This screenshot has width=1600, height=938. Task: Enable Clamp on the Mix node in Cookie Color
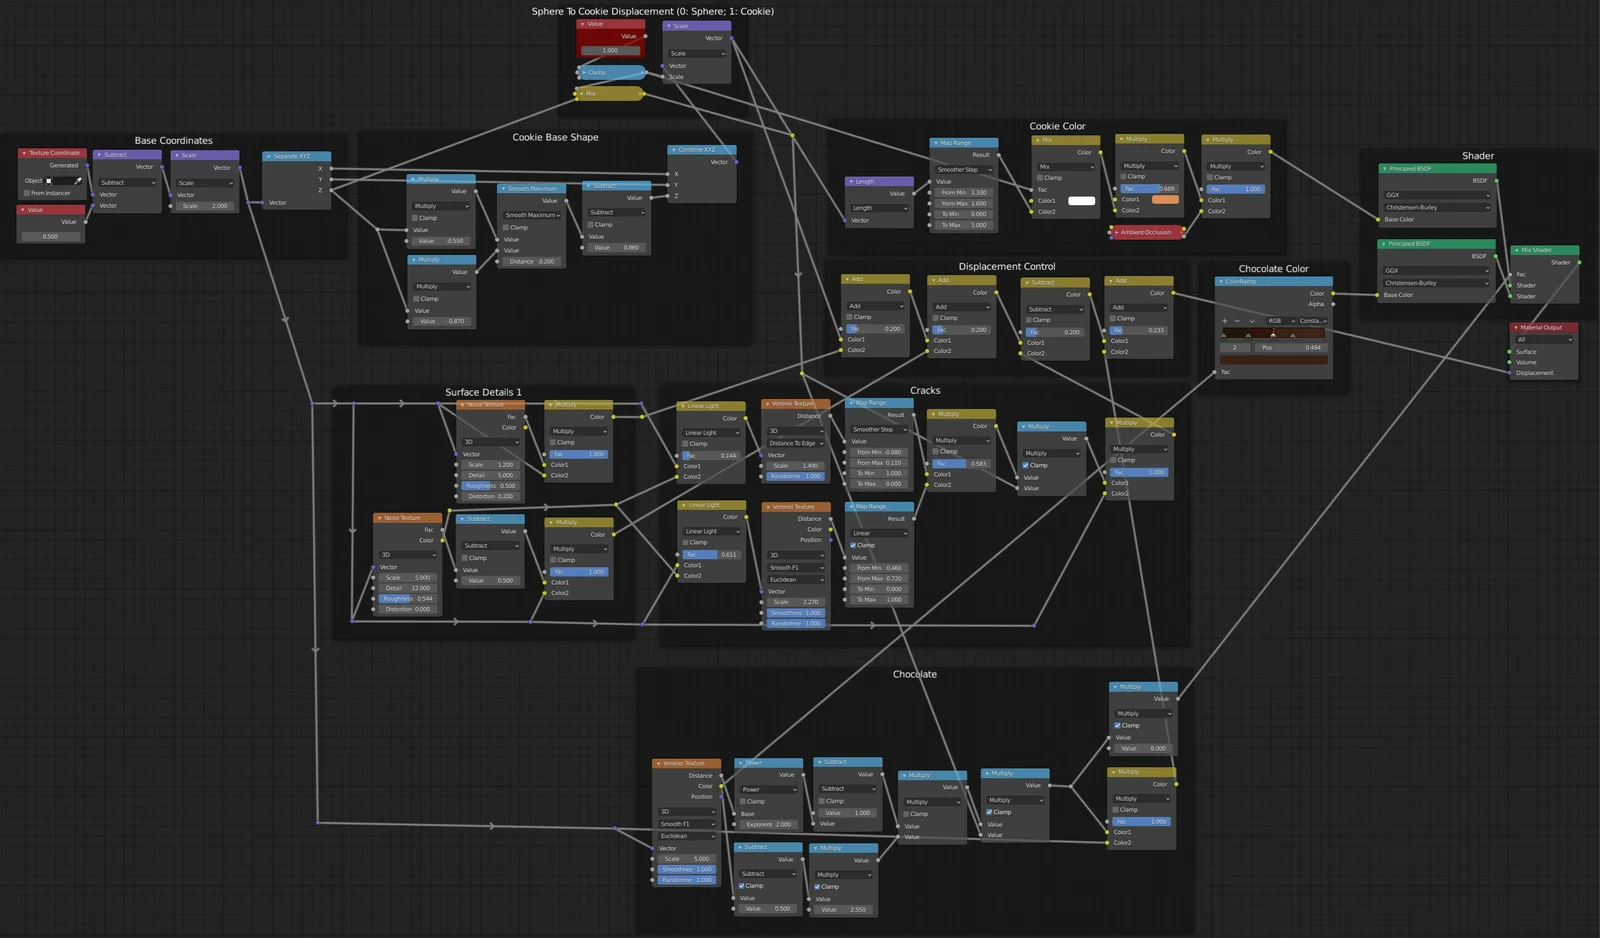pyautogui.click(x=1041, y=177)
